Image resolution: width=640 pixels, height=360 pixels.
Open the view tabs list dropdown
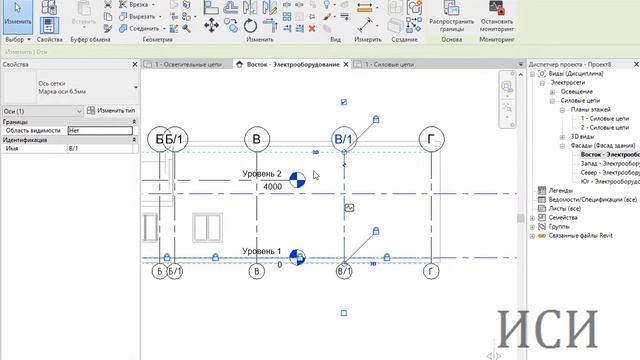coord(521,64)
